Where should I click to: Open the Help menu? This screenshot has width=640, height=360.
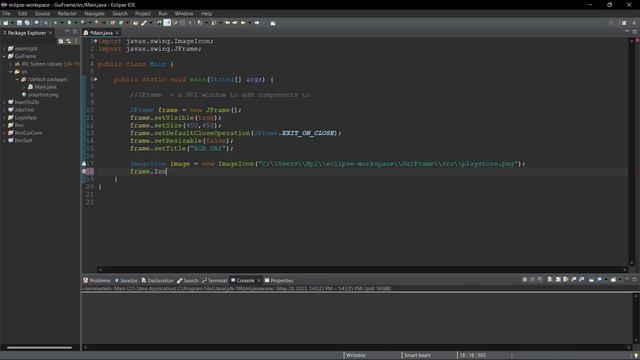(206, 13)
